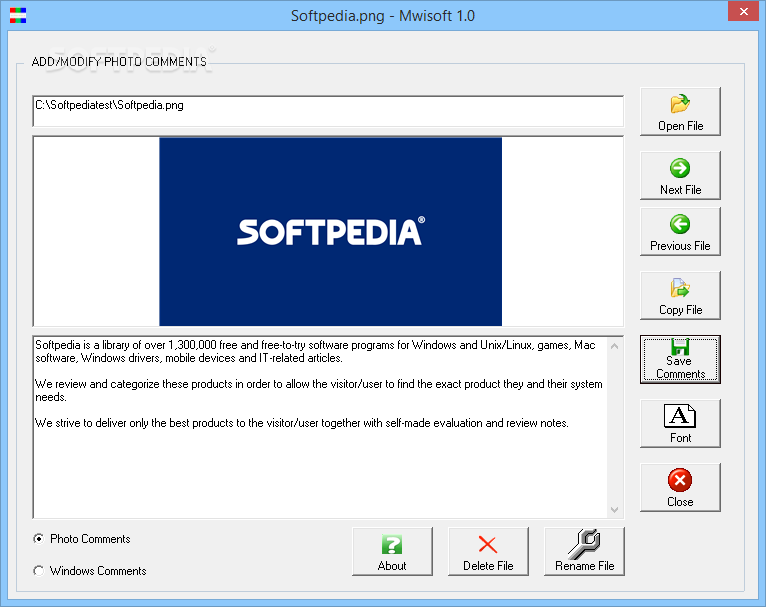Click the comment line starting 'We strive to deliver'

click(x=302, y=423)
